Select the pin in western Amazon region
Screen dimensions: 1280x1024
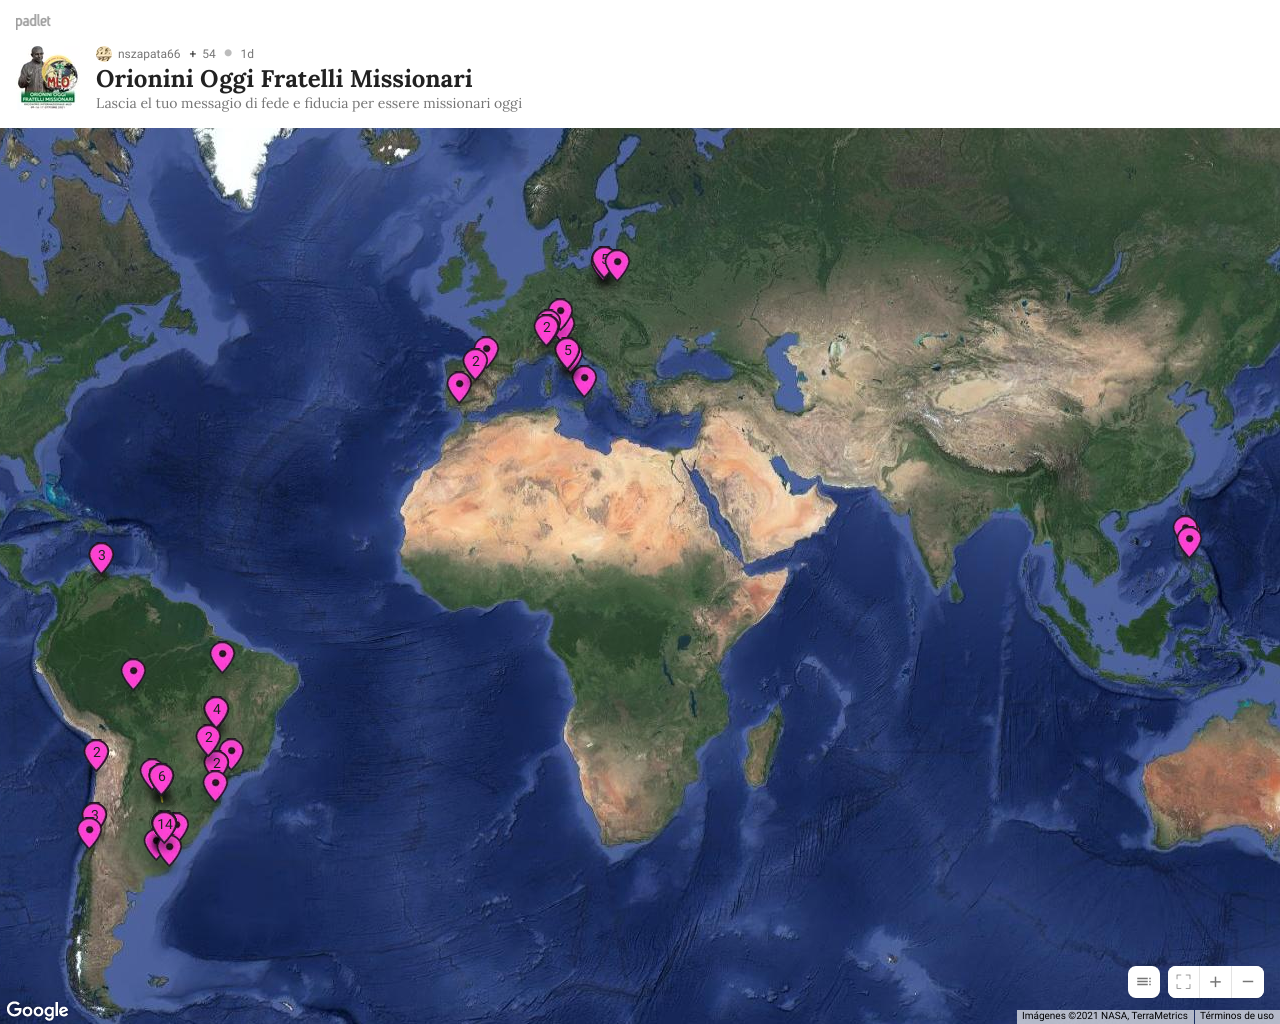tap(133, 672)
